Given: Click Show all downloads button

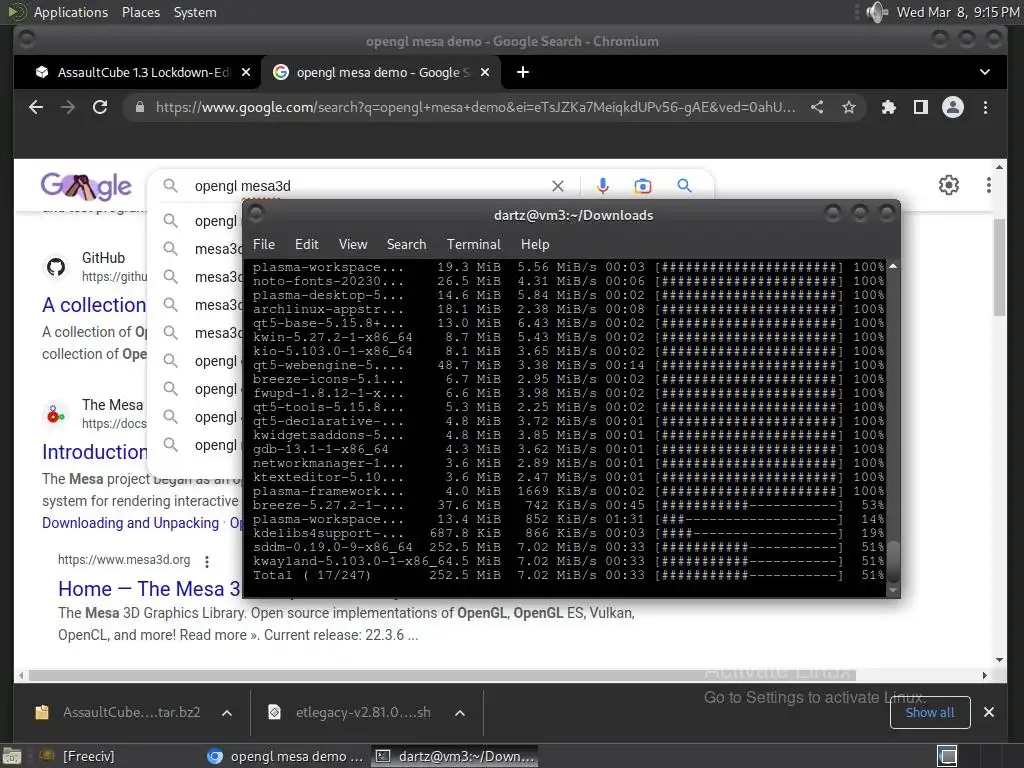Looking at the screenshot, I should pos(930,712).
